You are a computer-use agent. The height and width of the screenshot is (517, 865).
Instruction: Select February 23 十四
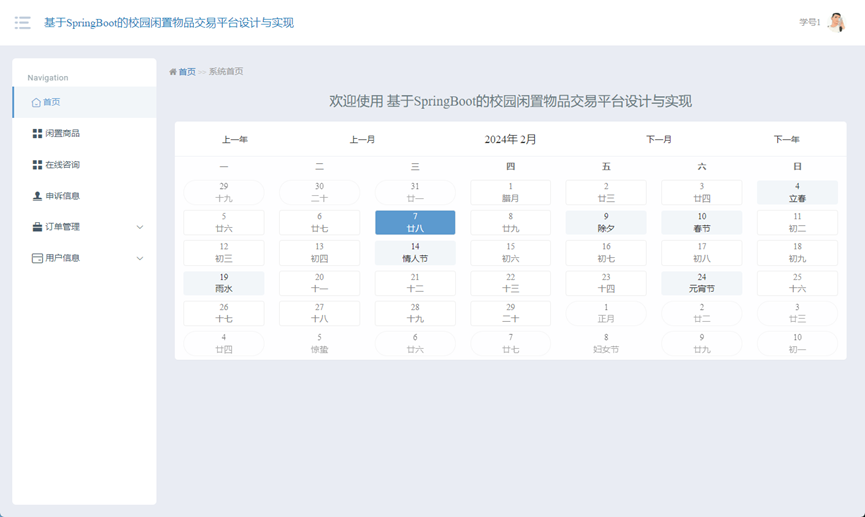click(x=606, y=283)
